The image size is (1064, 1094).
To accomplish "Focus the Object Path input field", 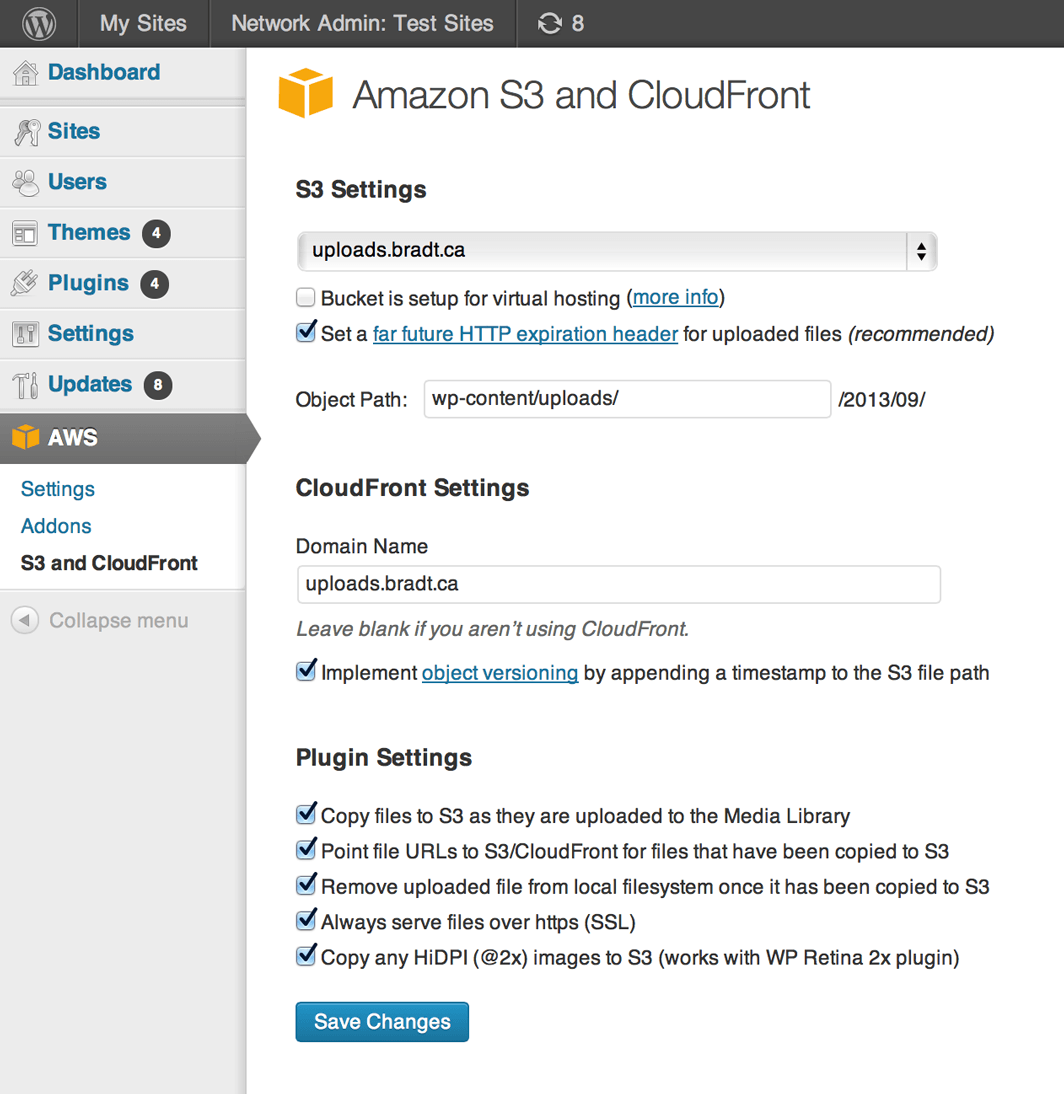I will [627, 399].
